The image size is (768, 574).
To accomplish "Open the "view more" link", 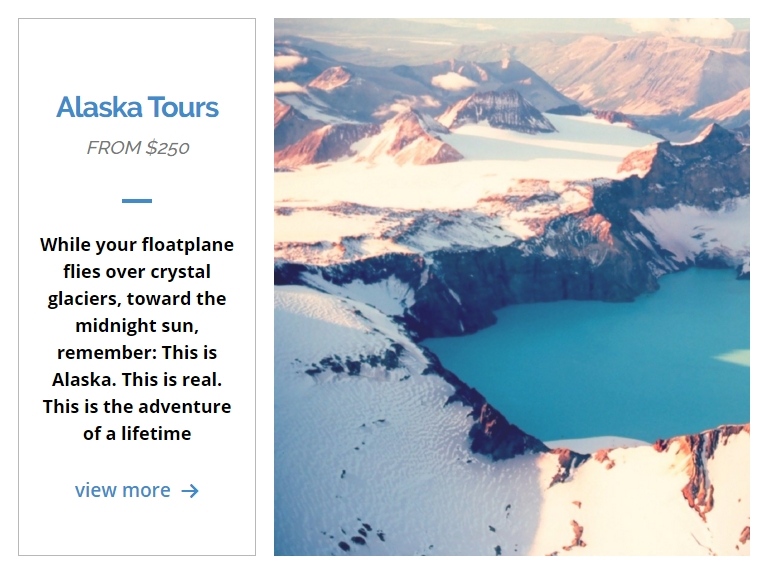I will point(123,490).
